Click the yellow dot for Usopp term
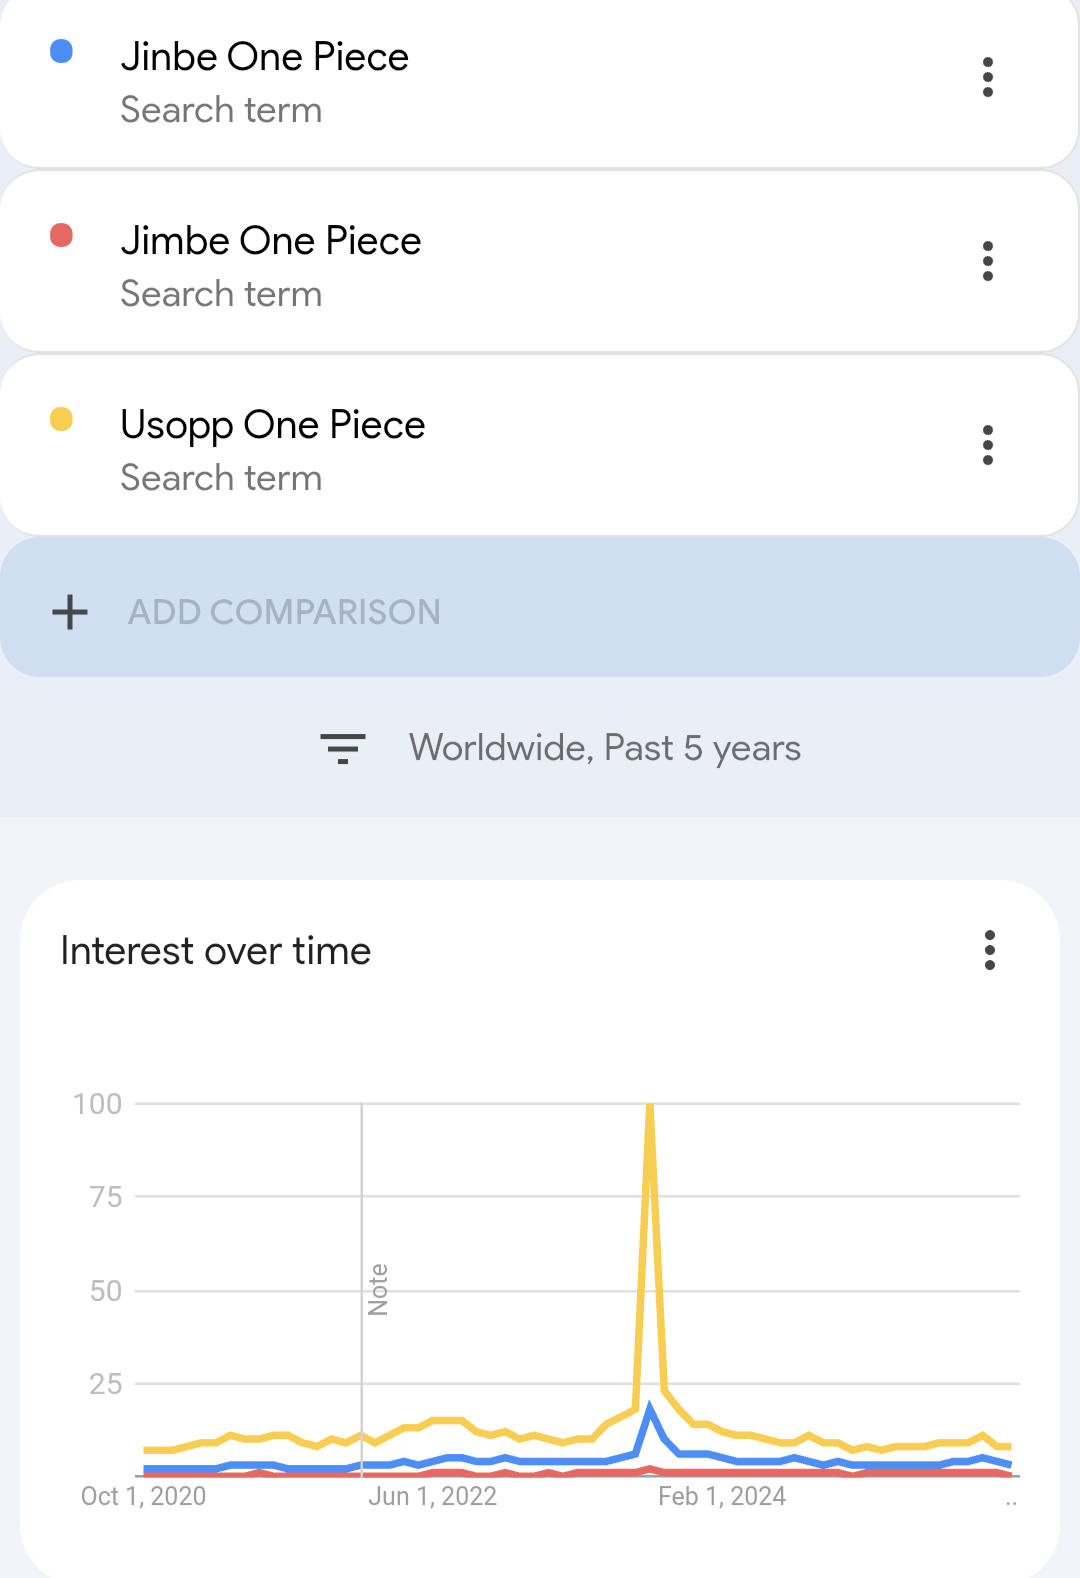Viewport: 1080px width, 1578px height. click(62, 420)
